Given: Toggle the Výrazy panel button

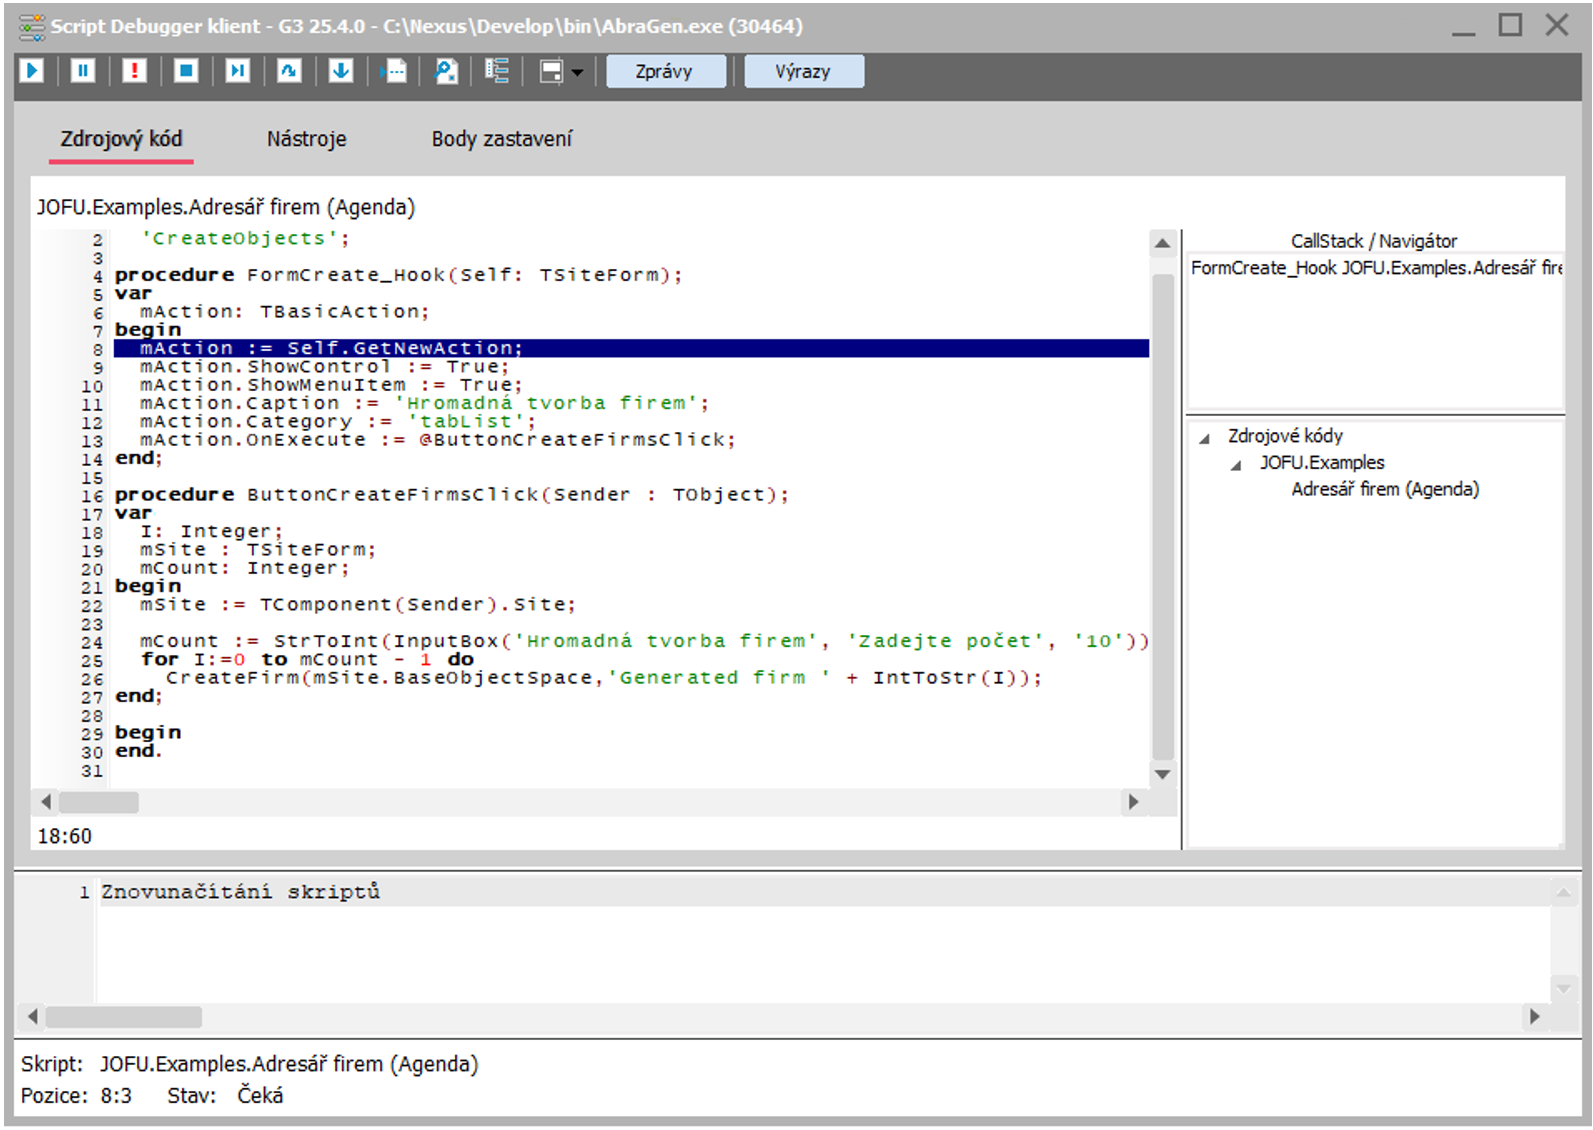Looking at the screenshot, I should [x=803, y=71].
